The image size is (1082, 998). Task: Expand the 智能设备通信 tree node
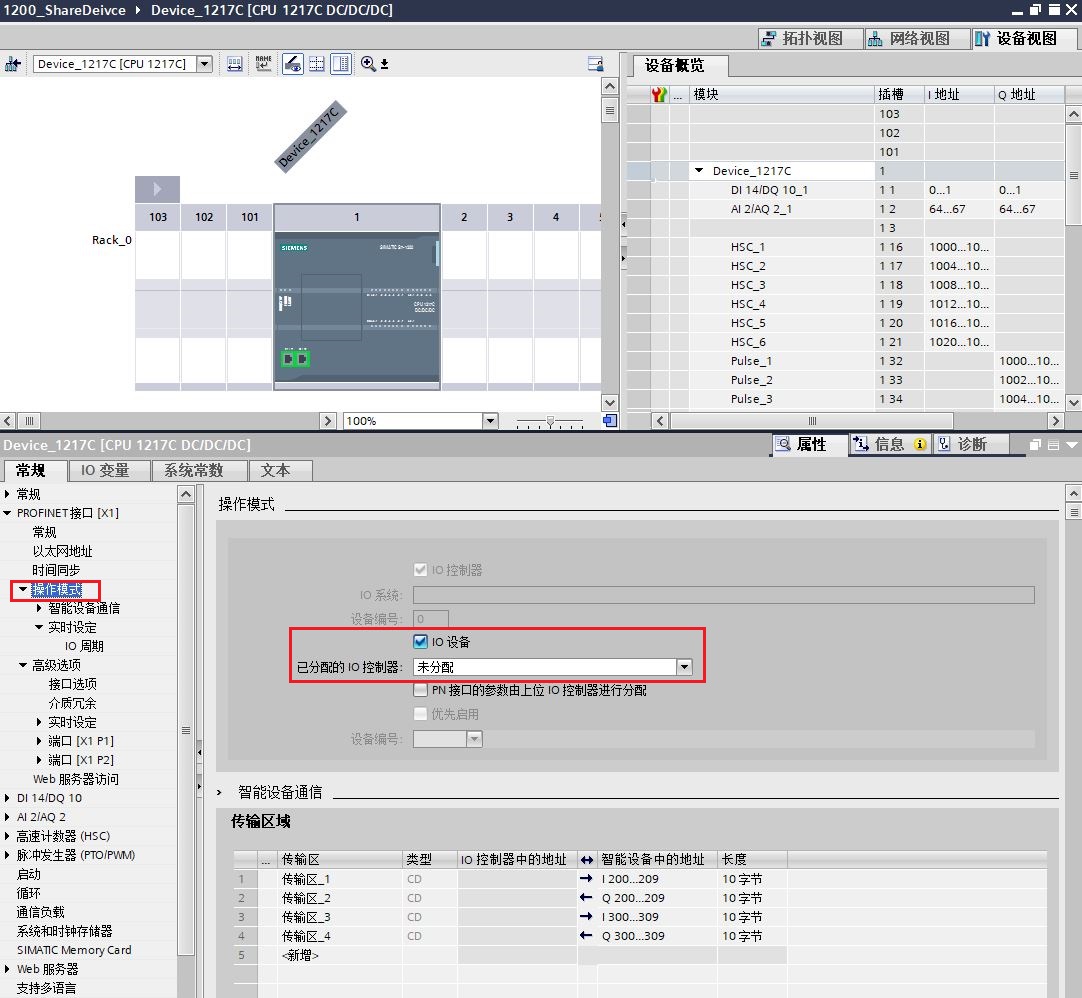[x=39, y=608]
